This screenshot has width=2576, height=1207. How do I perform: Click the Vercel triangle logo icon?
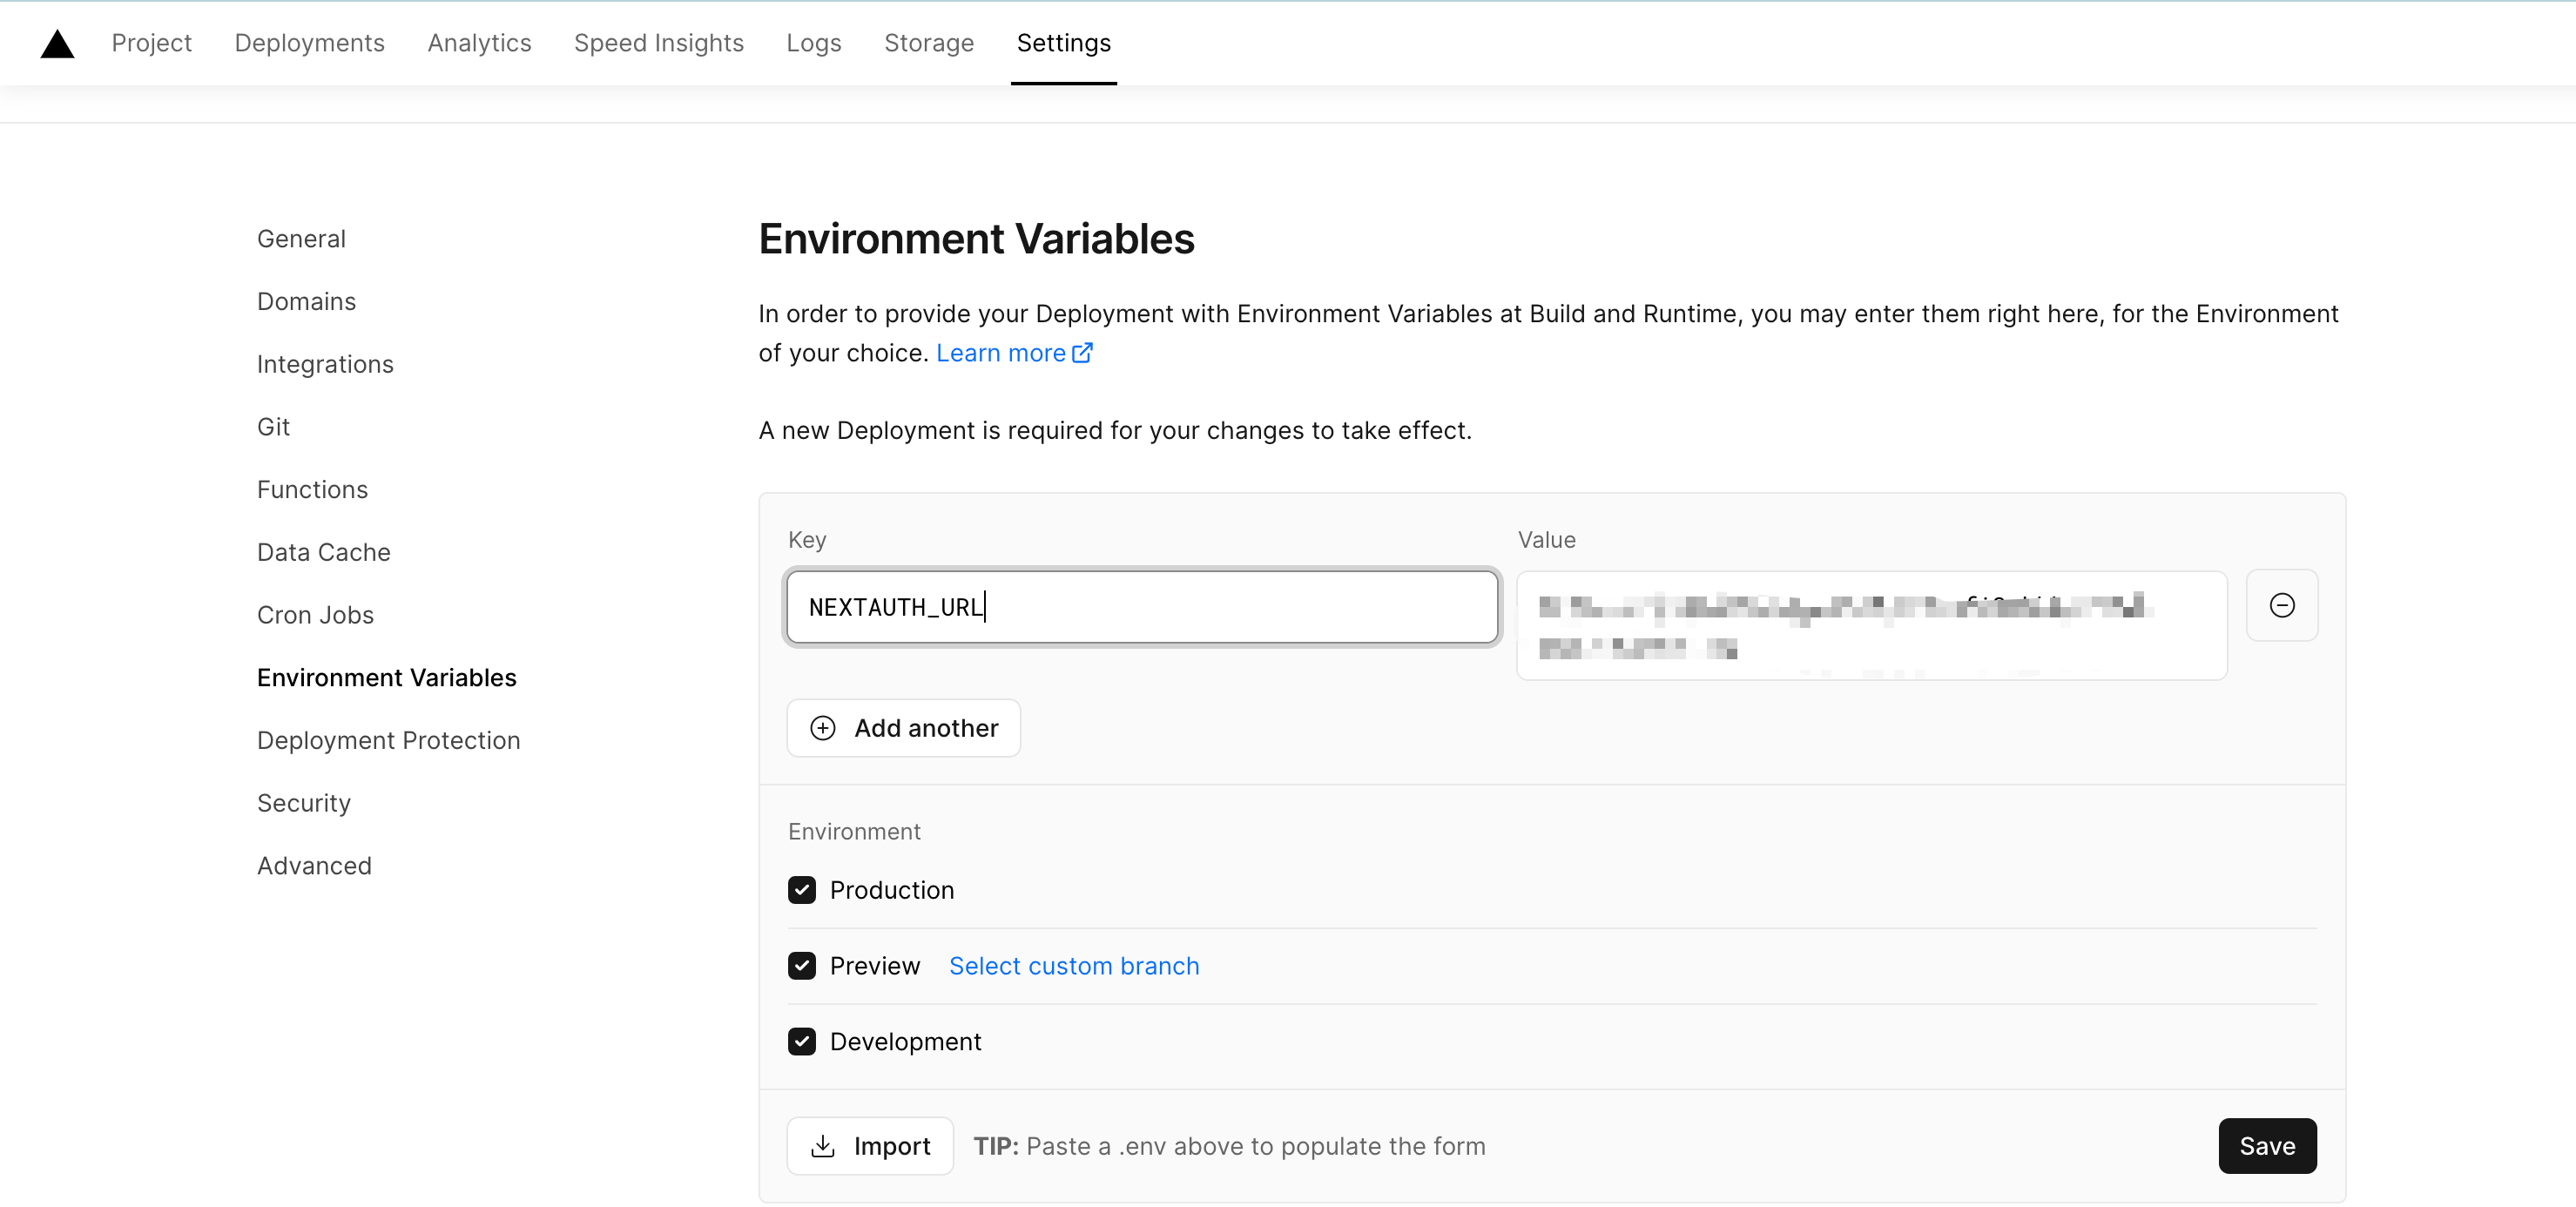click(x=56, y=43)
